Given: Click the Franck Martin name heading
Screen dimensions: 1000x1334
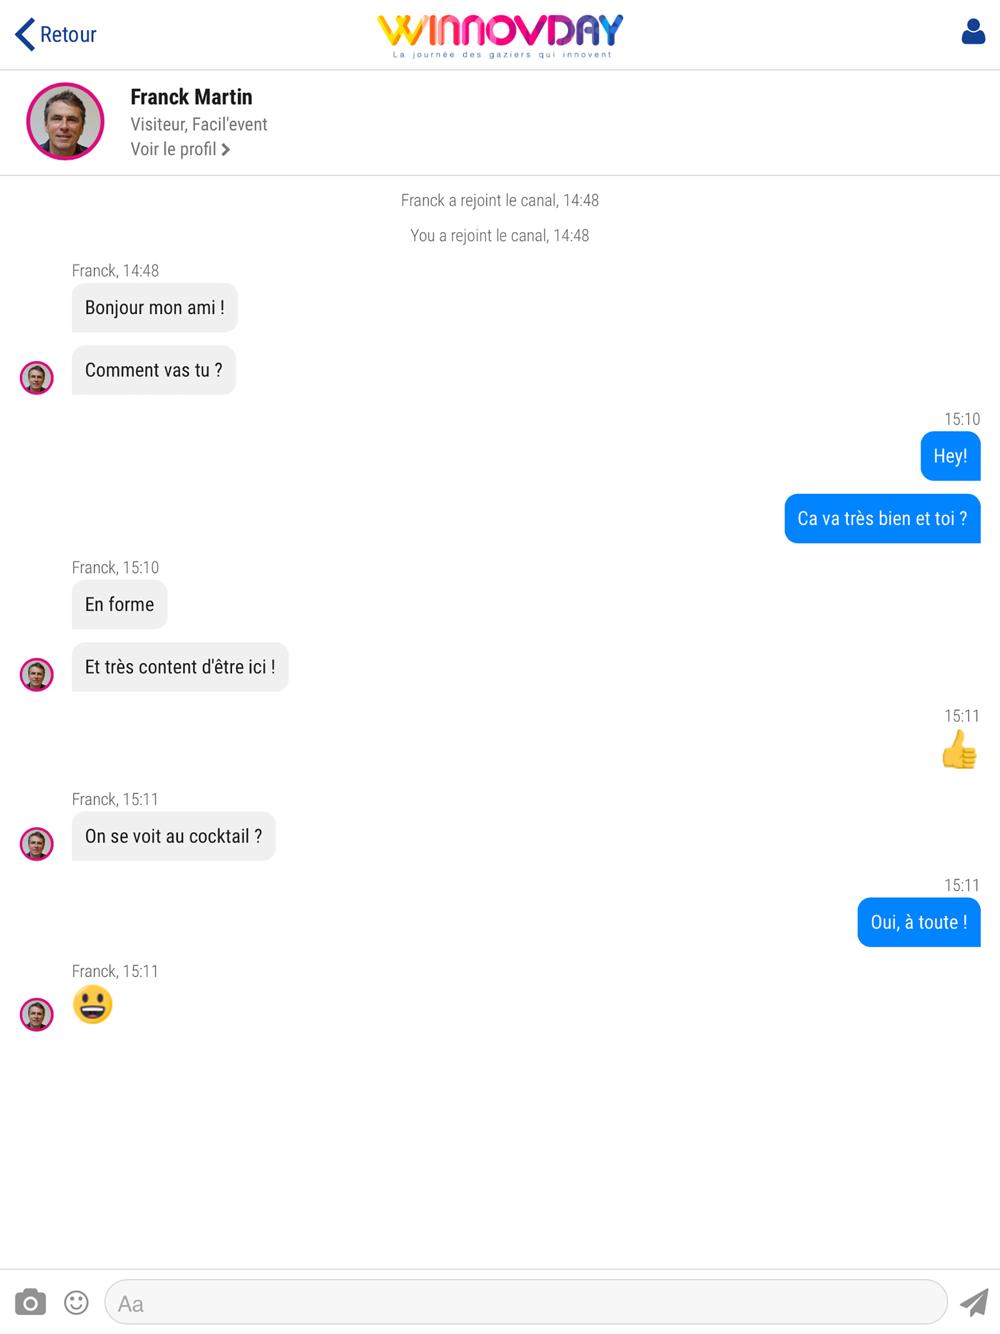Looking at the screenshot, I should click(x=191, y=97).
